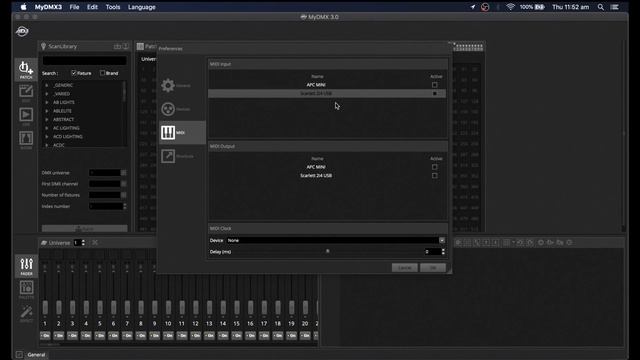This screenshot has height=360, width=640.
Task: Toggle the On button for channel 1
Action: (x=45, y=336)
